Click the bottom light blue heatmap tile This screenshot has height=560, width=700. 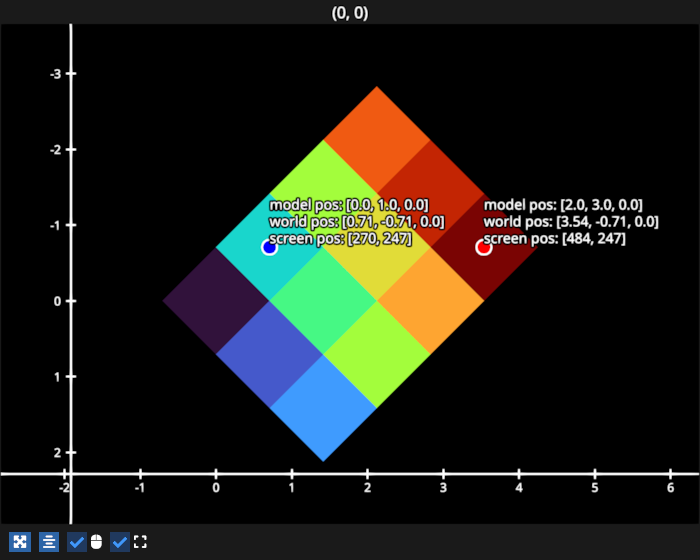[x=323, y=407]
